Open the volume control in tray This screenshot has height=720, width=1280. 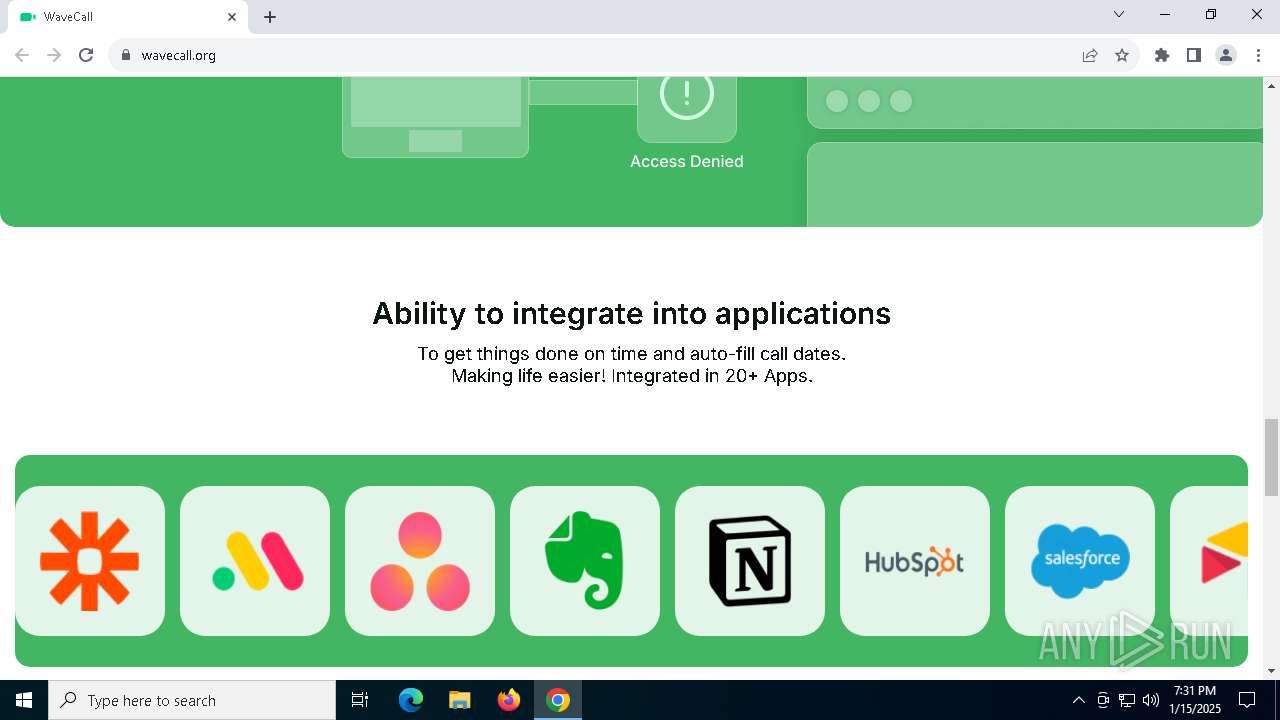[1151, 700]
